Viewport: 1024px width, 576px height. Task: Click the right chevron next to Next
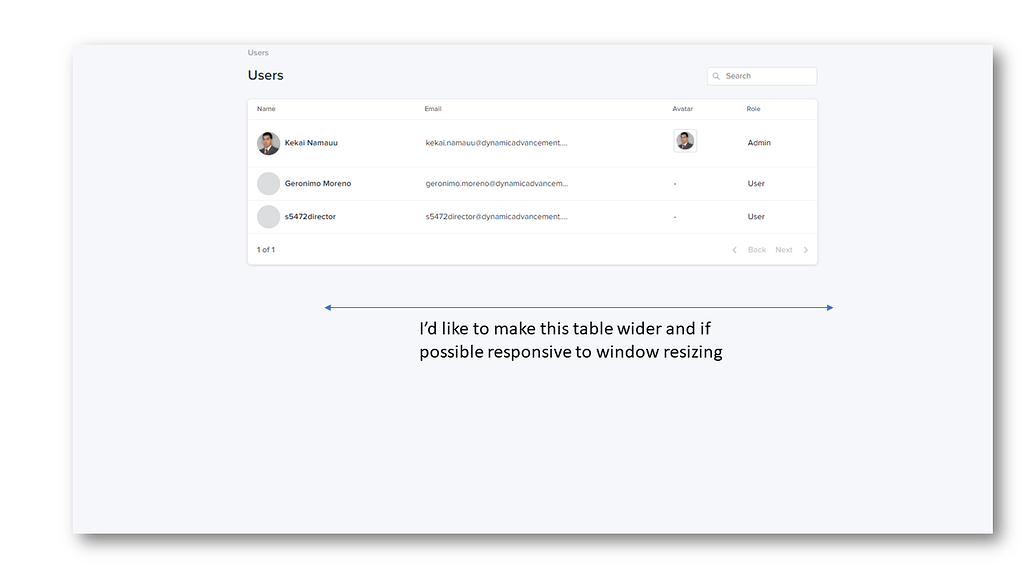[x=806, y=249]
